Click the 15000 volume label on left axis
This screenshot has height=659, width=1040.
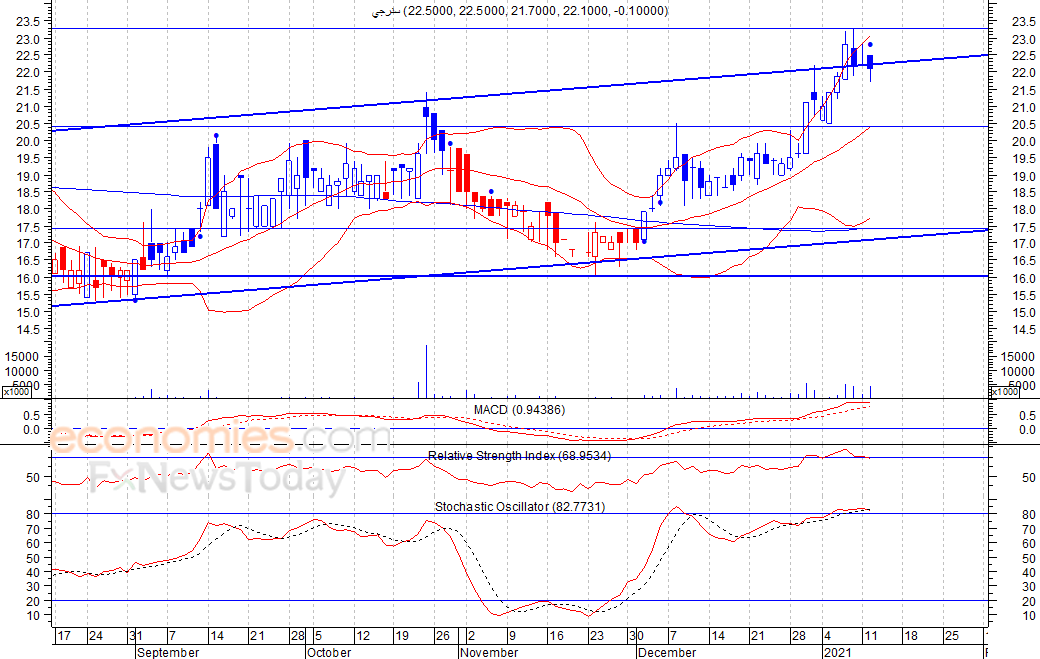pyautogui.click(x=23, y=357)
